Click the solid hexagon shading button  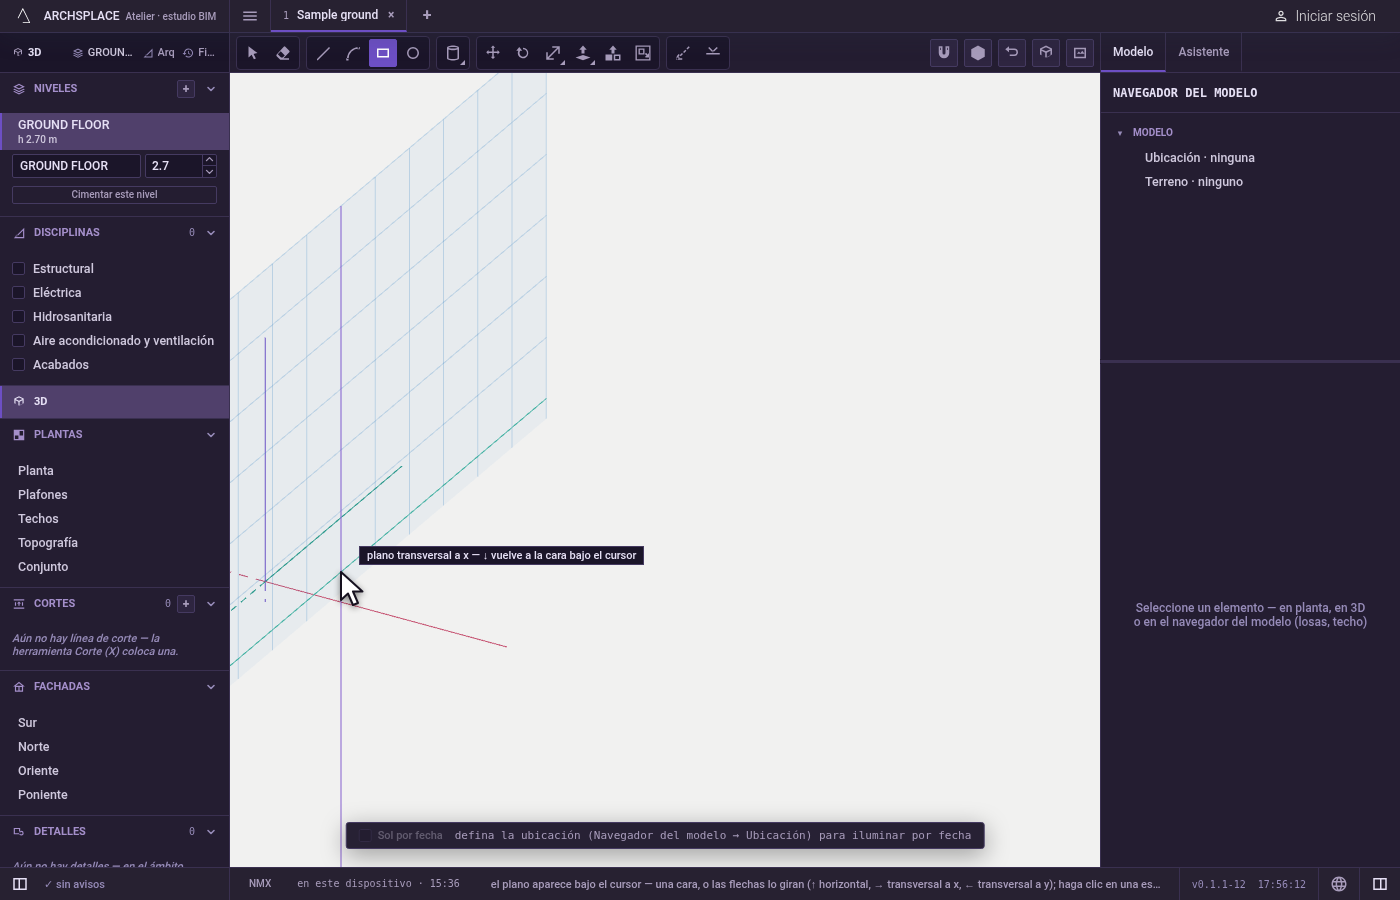click(x=978, y=53)
